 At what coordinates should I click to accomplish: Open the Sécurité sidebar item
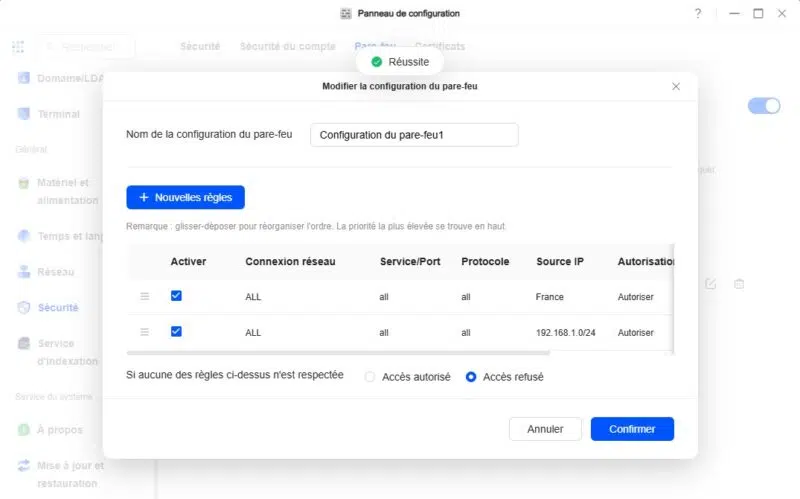(x=57, y=308)
